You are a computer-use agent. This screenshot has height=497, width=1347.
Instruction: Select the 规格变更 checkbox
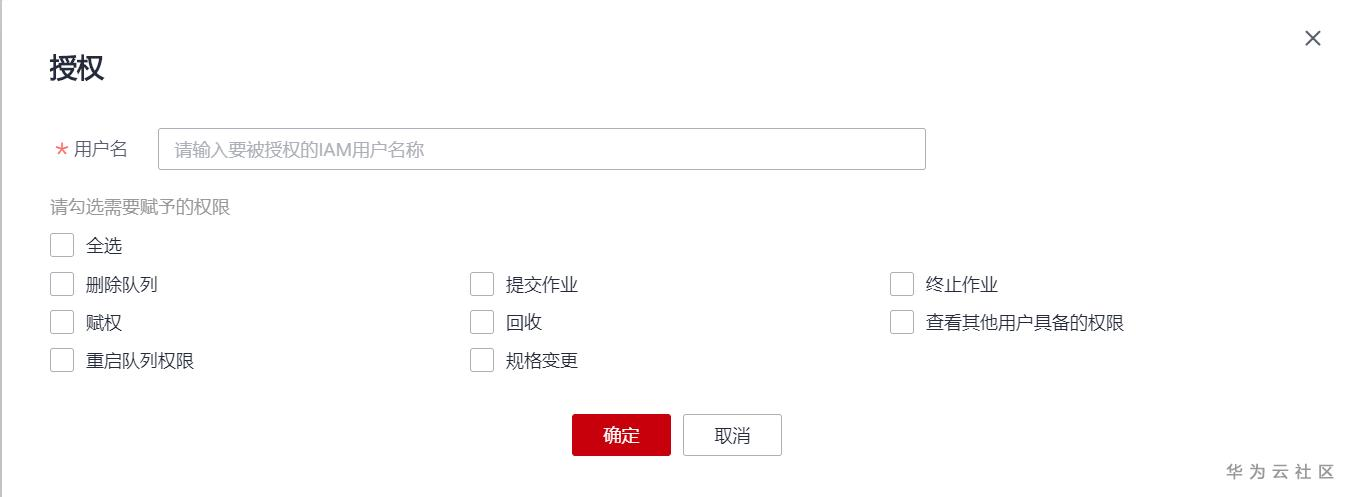click(482, 360)
